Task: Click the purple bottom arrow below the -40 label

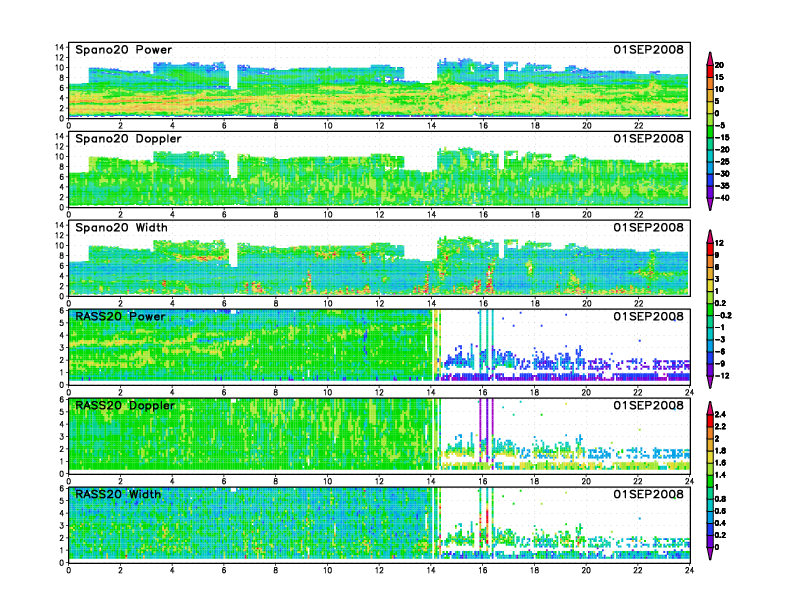Action: point(710,204)
